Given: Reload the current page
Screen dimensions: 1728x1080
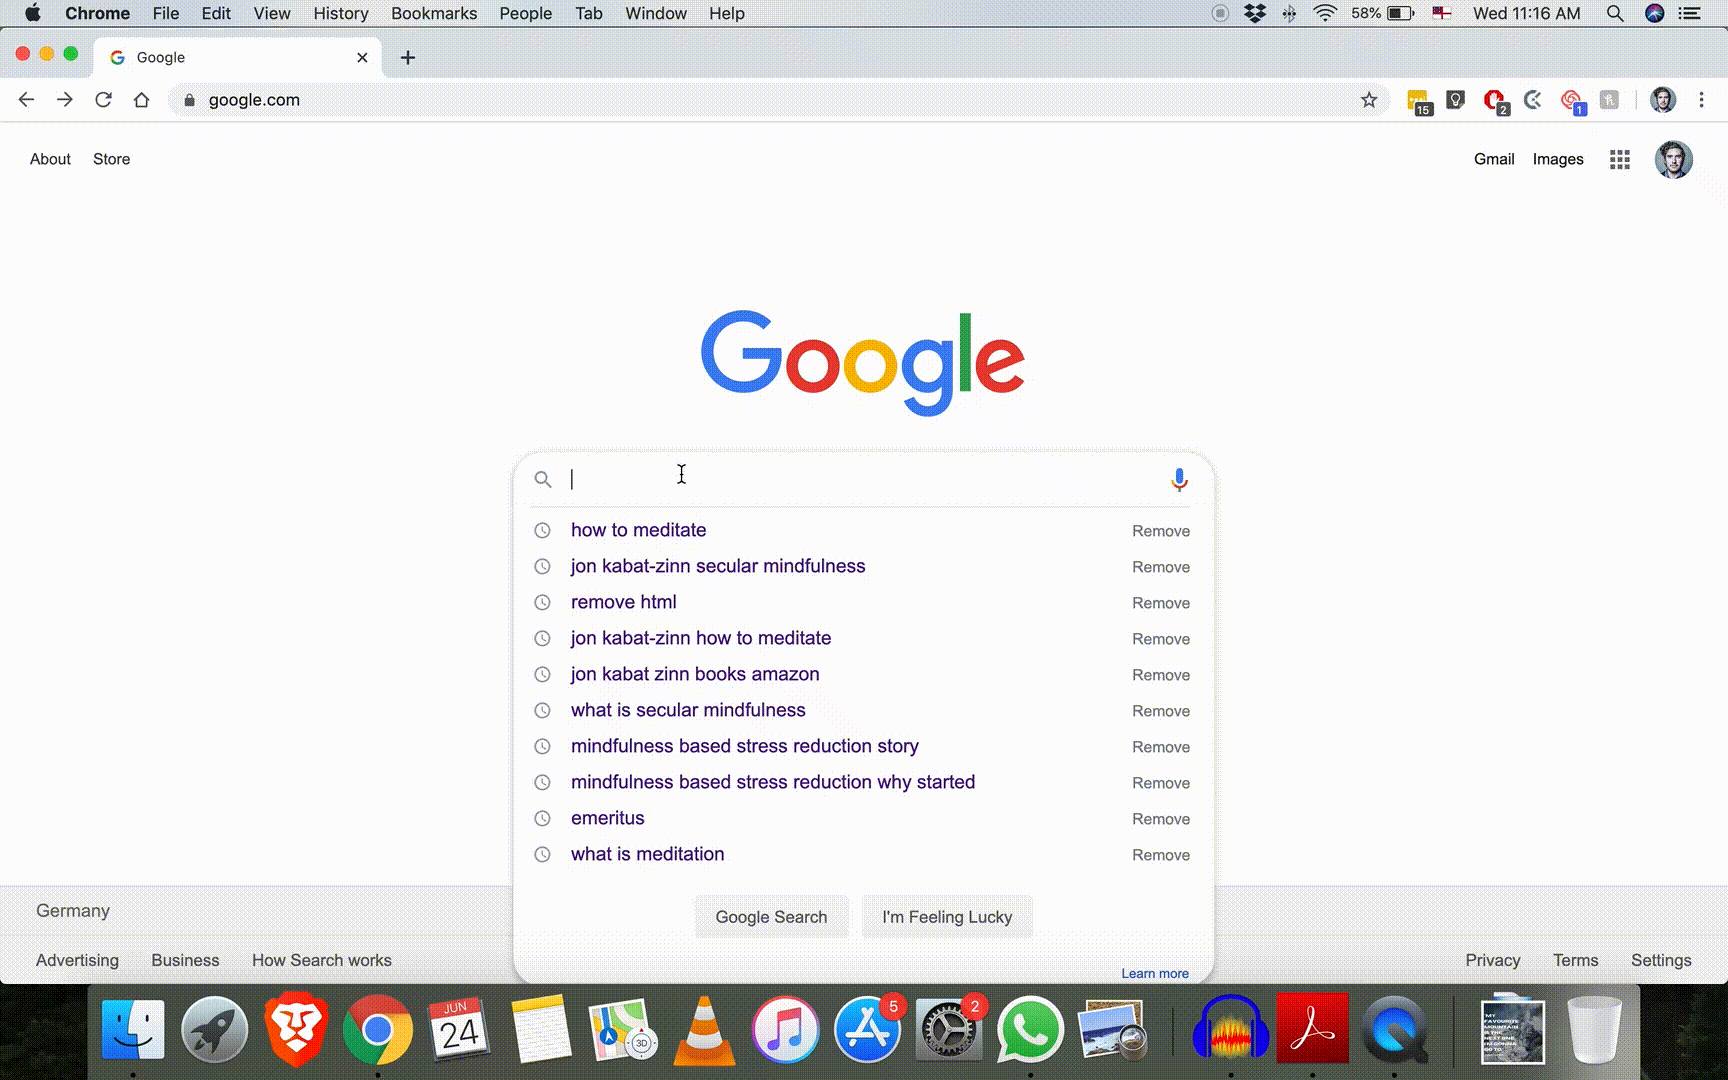Looking at the screenshot, I should click(103, 100).
